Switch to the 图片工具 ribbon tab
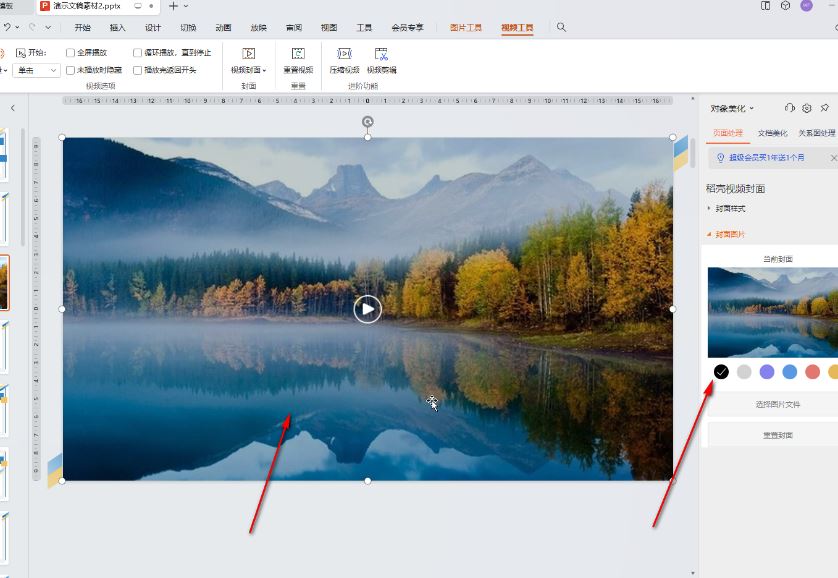The image size is (838, 578). click(x=466, y=28)
